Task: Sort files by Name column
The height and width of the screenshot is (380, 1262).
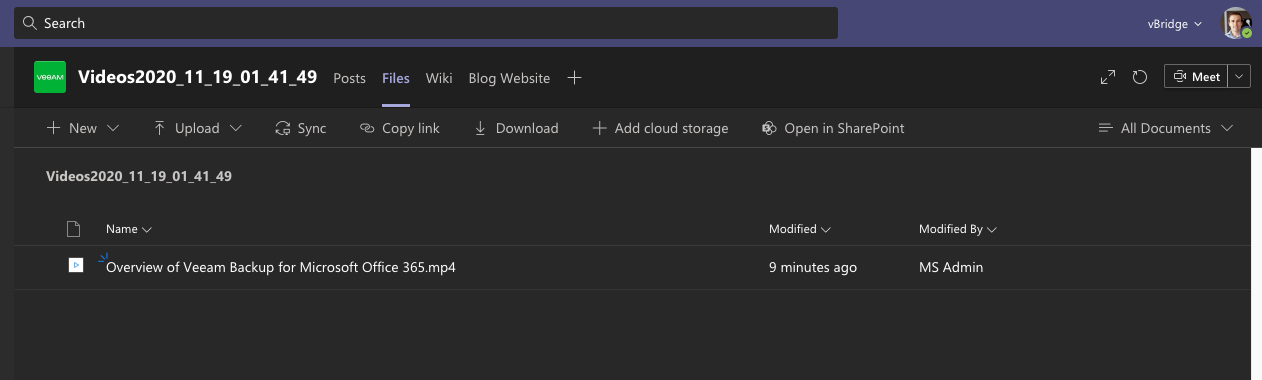Action: [x=129, y=229]
